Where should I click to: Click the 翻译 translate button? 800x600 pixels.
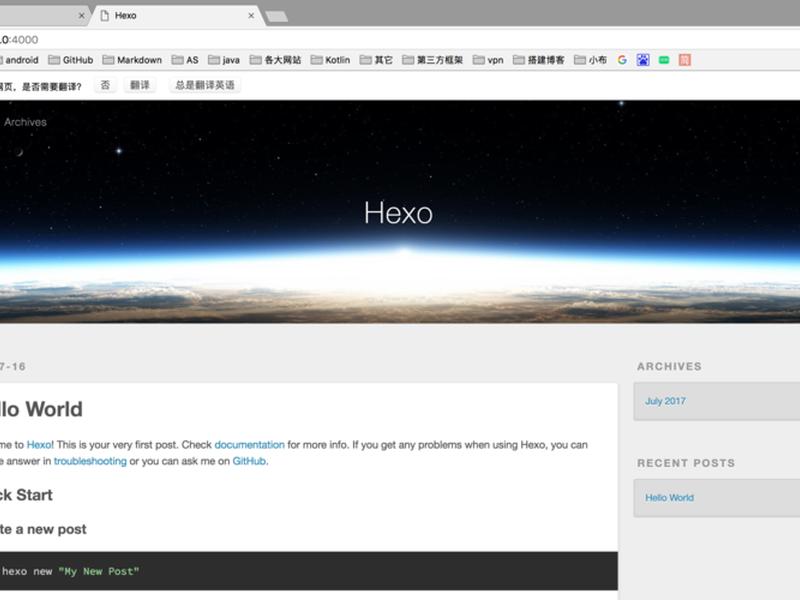tap(140, 85)
